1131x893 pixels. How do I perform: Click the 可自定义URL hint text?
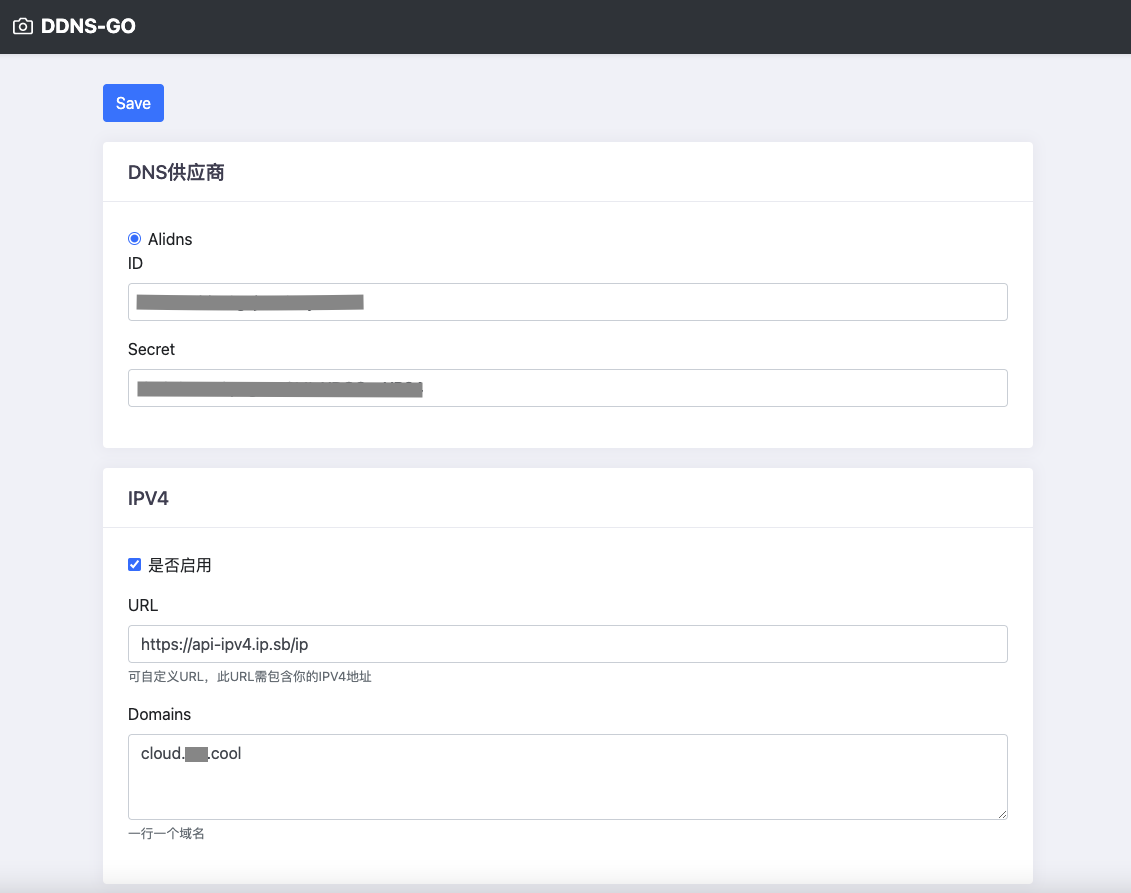pos(250,677)
